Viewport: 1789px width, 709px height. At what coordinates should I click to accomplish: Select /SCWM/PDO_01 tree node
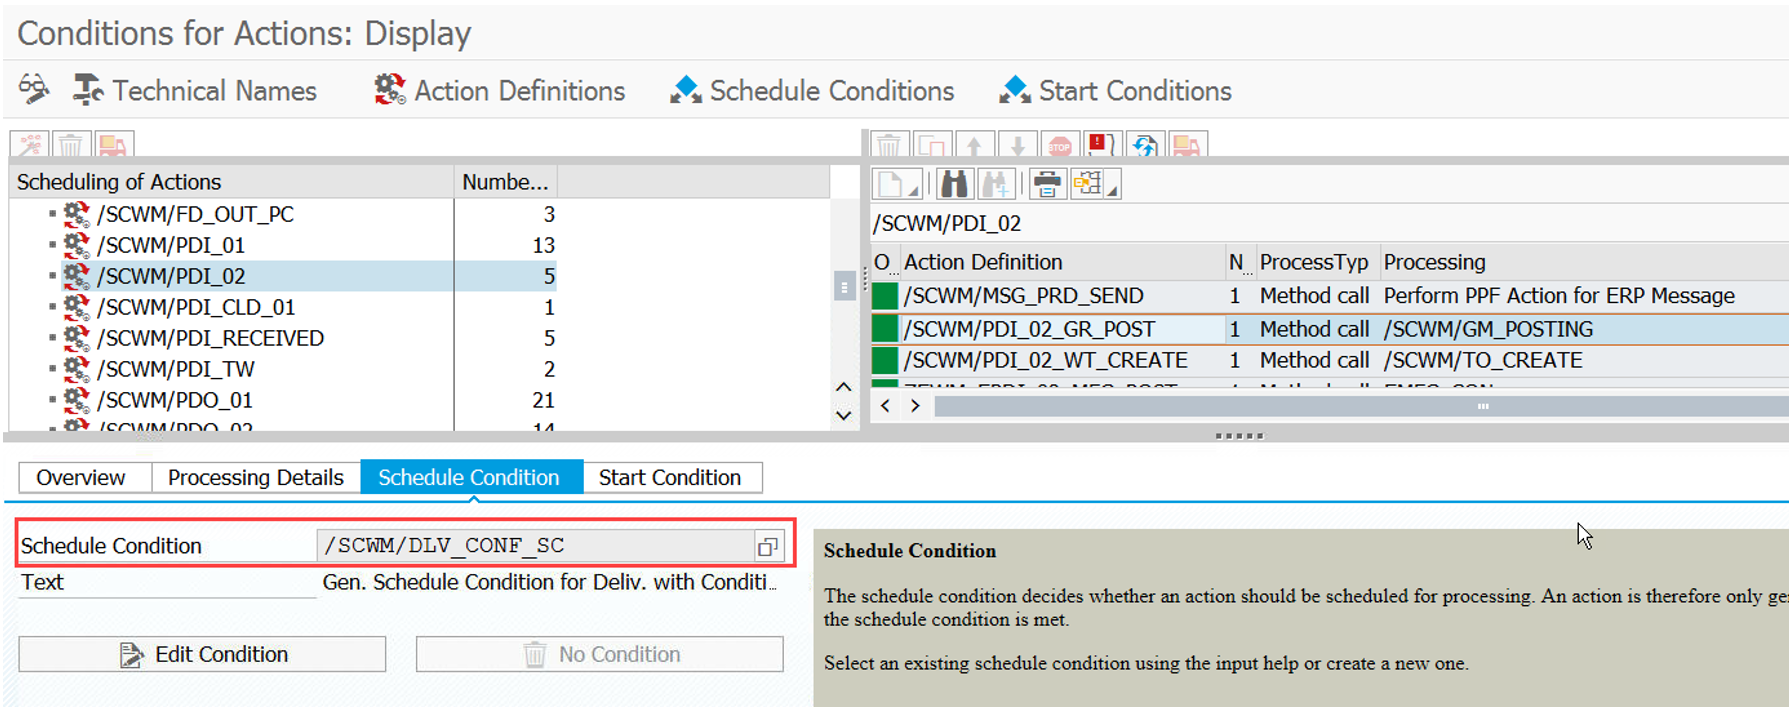coord(174,400)
